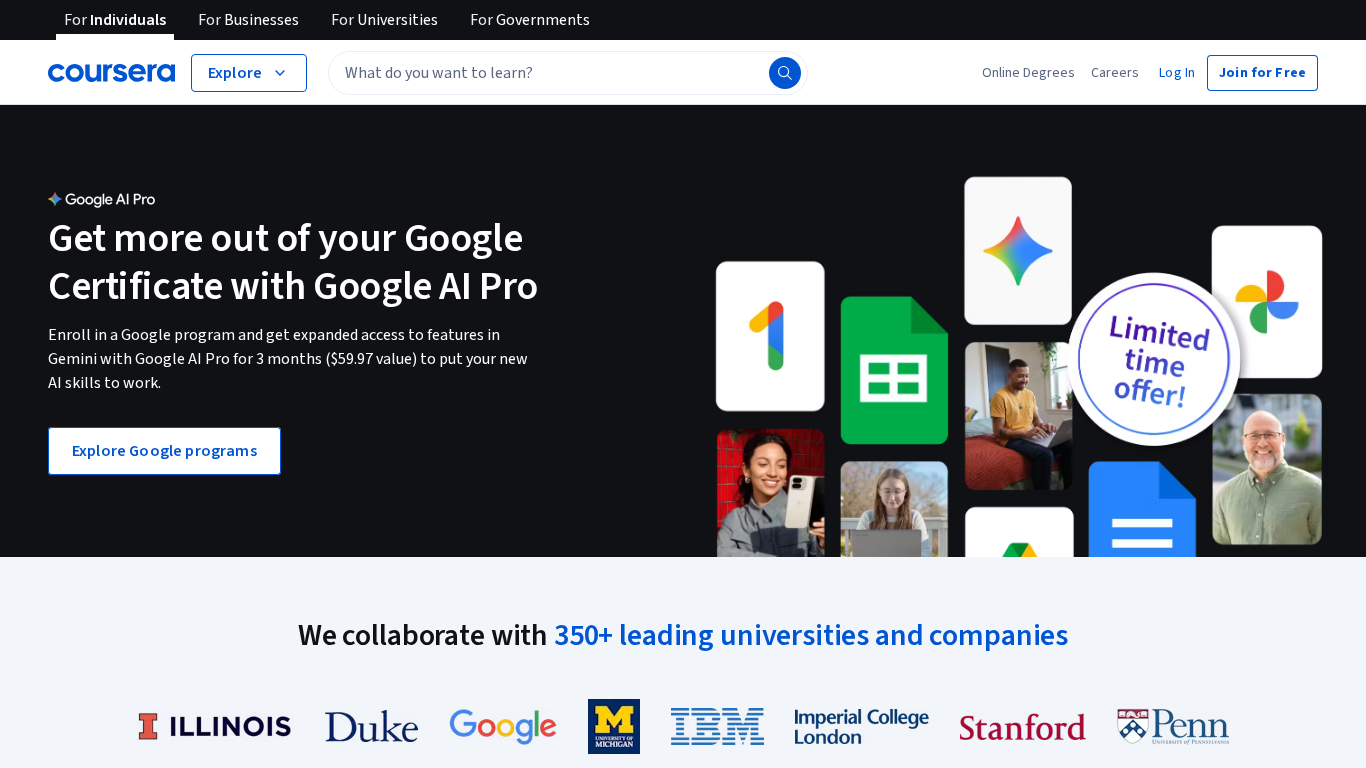Click the Explore Google programs button
The height and width of the screenshot is (768, 1366).
pos(164,450)
